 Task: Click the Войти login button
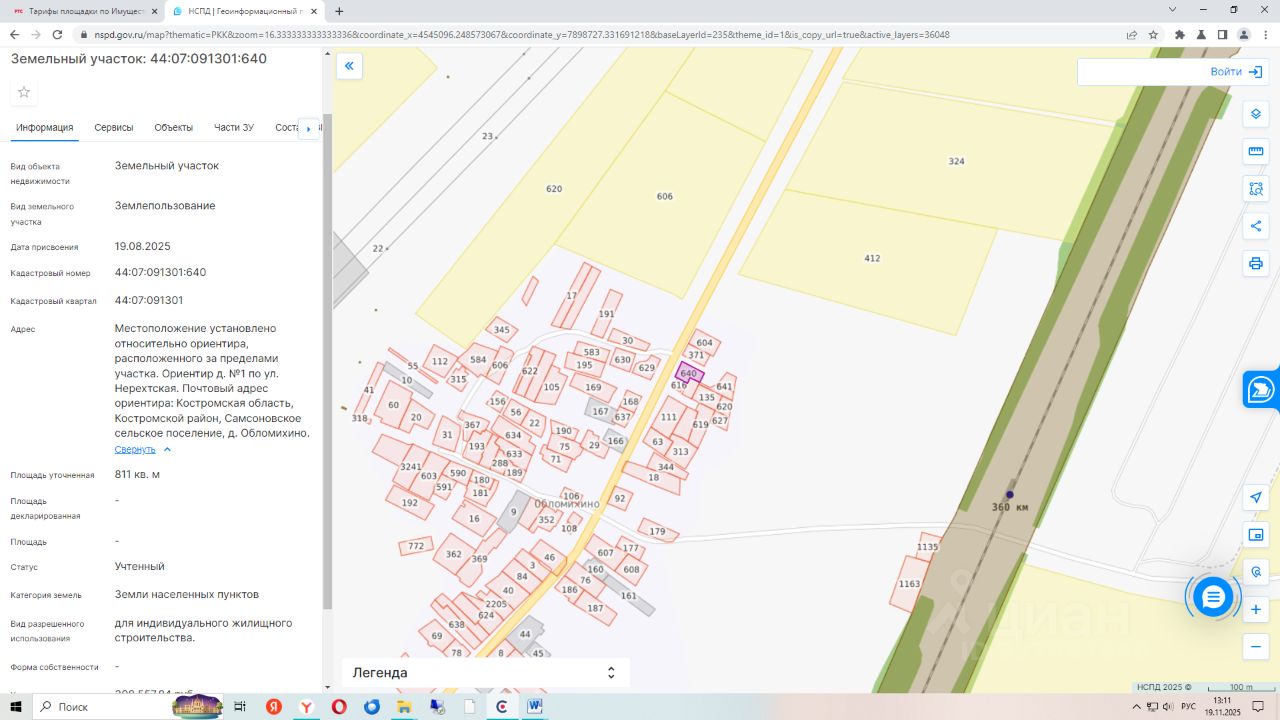point(1235,72)
